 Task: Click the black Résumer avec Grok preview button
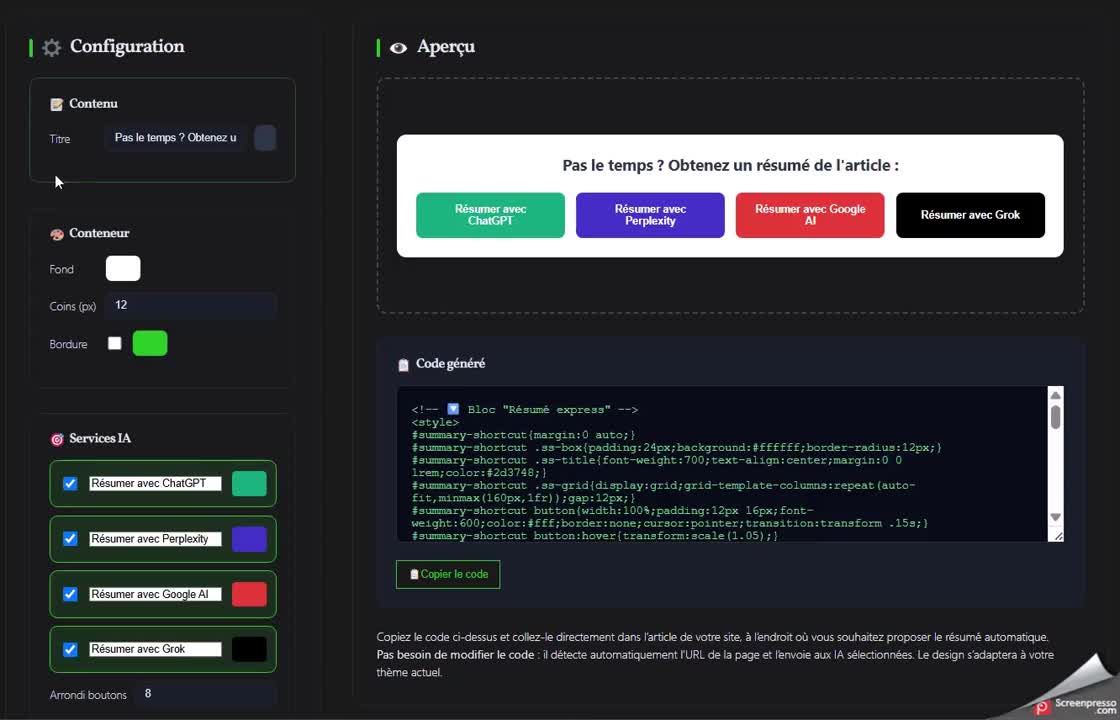click(970, 215)
